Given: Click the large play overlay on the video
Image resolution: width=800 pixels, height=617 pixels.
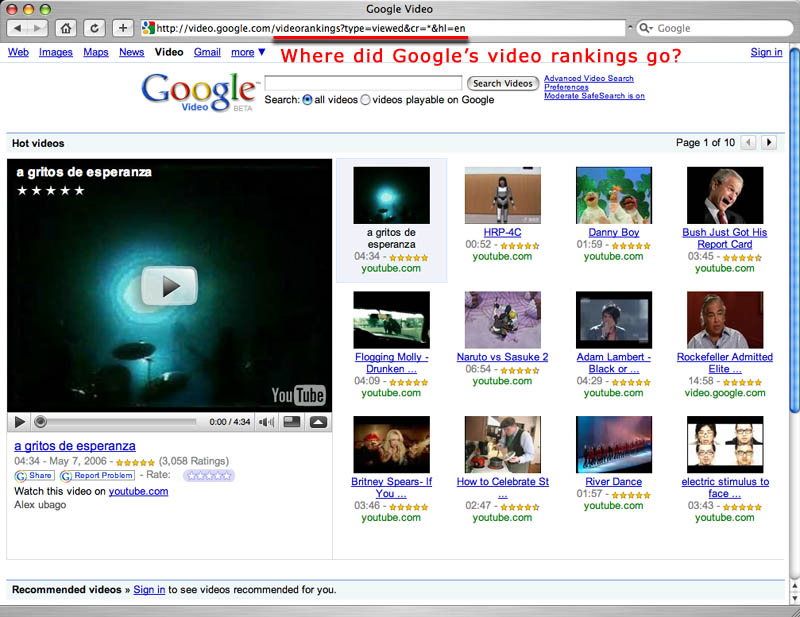Looking at the screenshot, I should tap(169, 286).
